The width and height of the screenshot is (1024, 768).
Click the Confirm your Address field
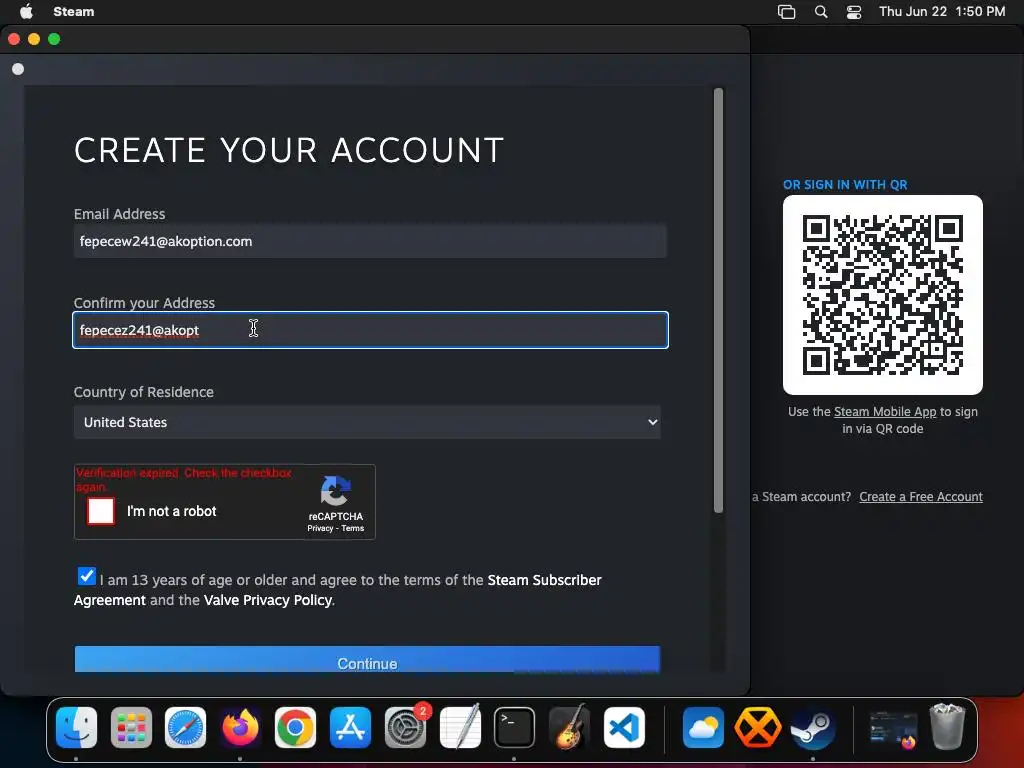pos(370,330)
